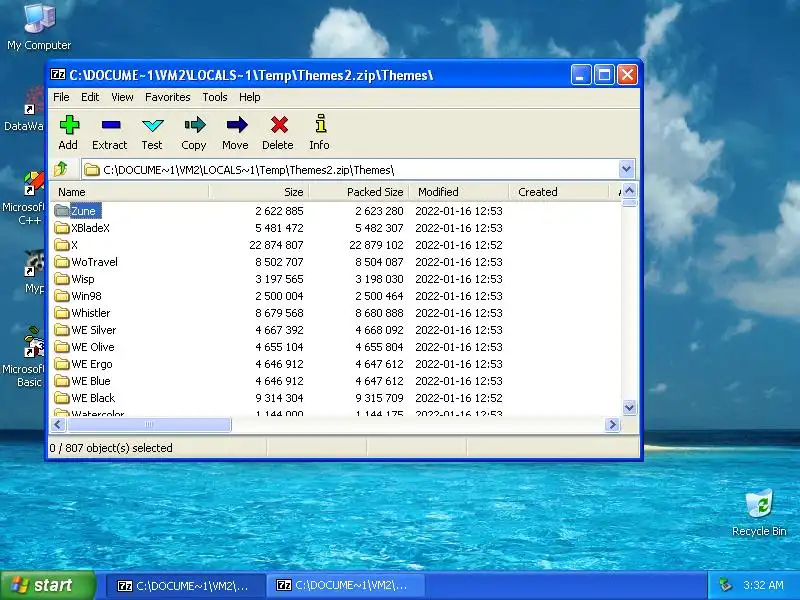Viewport: 800px width, 600px height.
Task: Click the Windows start button
Action: pyautogui.click(x=47, y=585)
